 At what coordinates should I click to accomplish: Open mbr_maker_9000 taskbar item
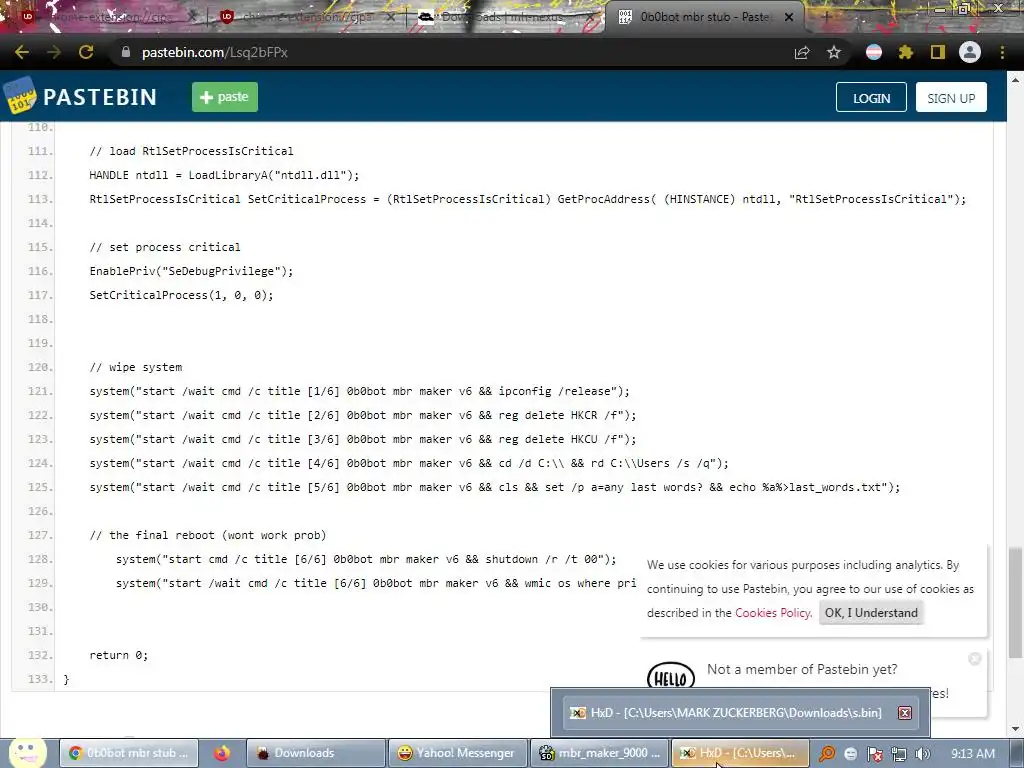click(600, 753)
